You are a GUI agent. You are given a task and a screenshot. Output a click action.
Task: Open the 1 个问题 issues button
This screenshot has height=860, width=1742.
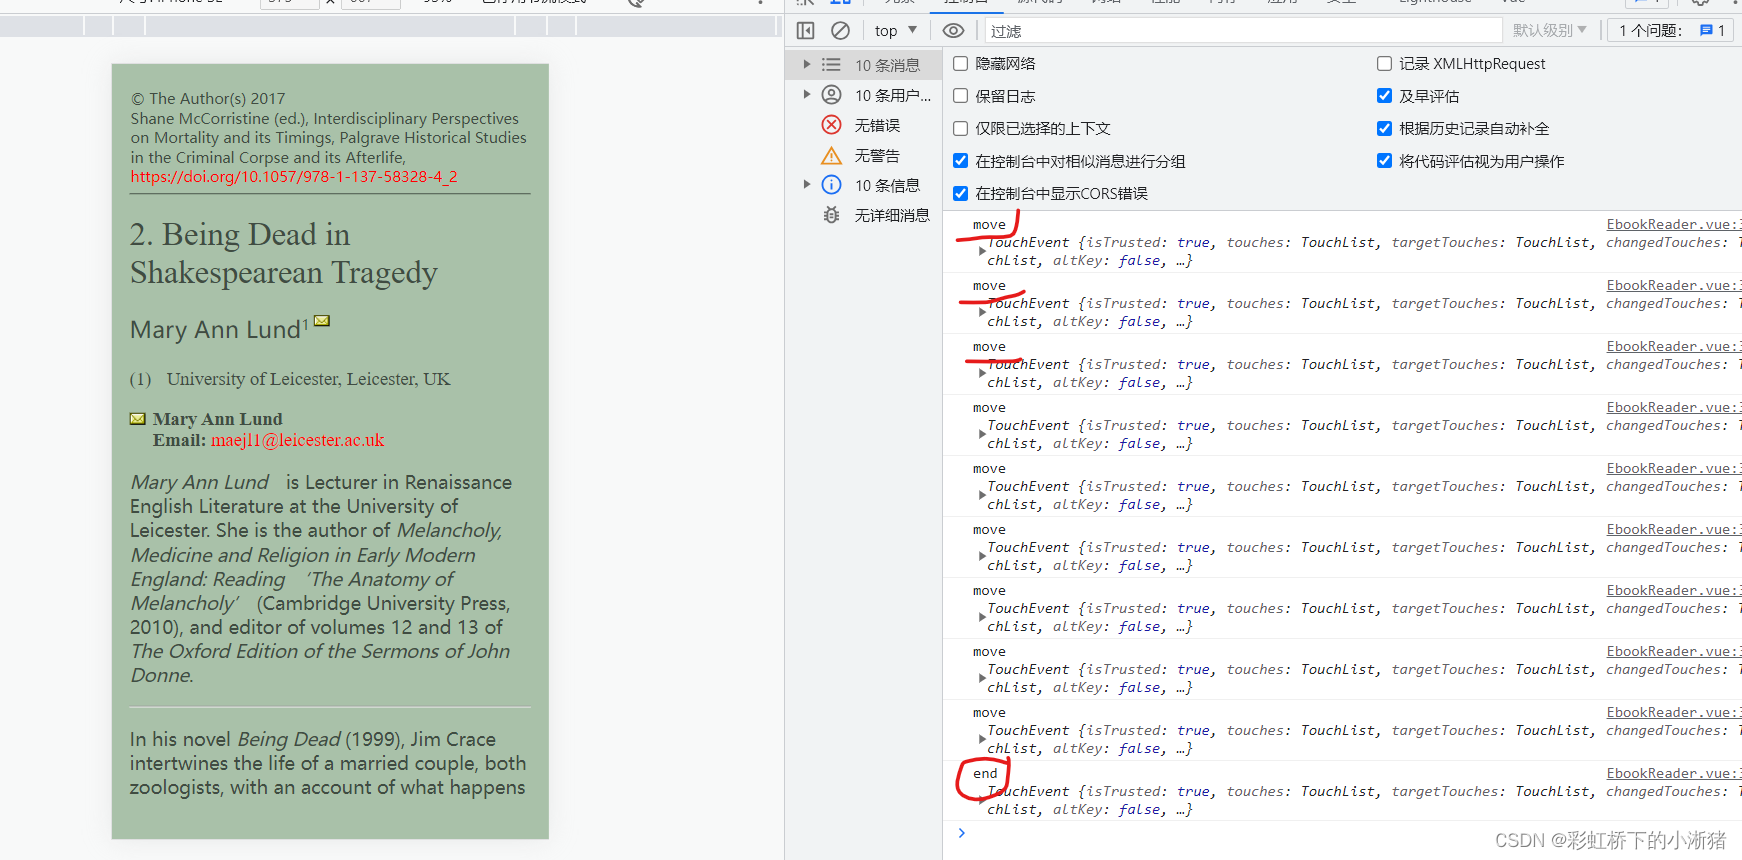click(x=1668, y=31)
